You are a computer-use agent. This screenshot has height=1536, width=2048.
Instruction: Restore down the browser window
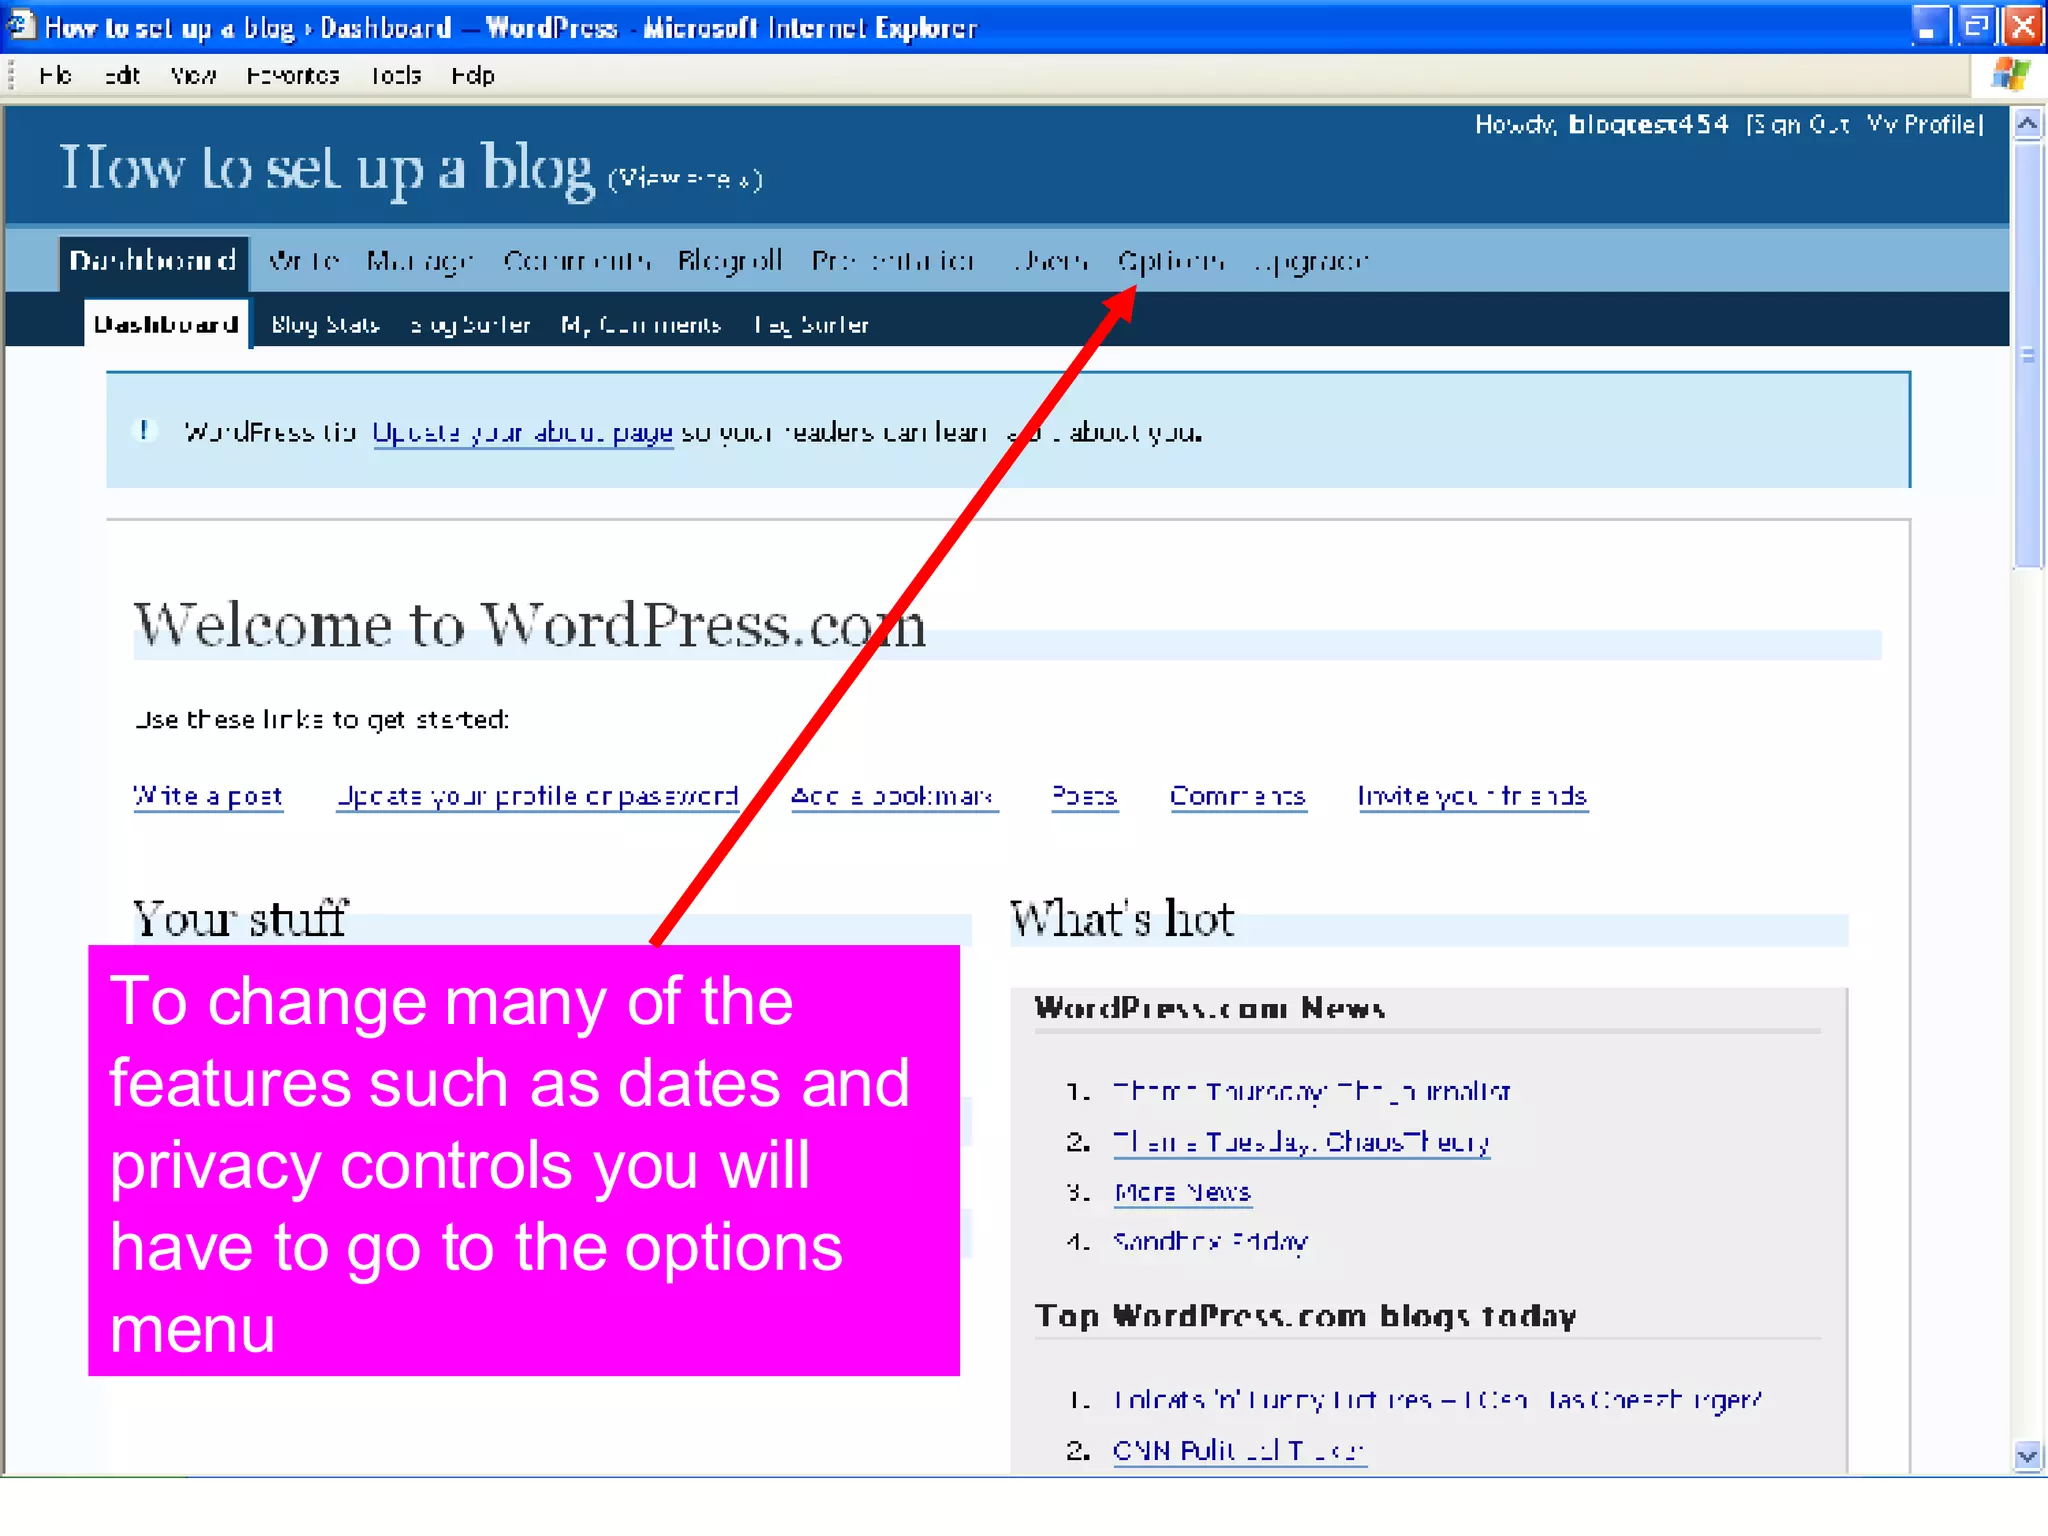pyautogui.click(x=1976, y=26)
